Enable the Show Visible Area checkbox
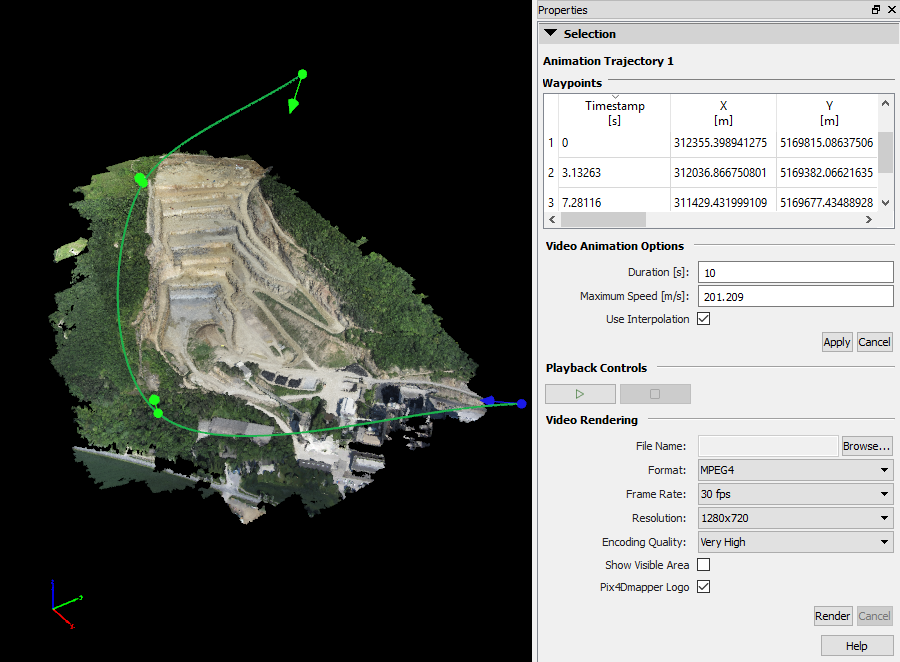Image resolution: width=900 pixels, height=662 pixels. click(x=703, y=565)
